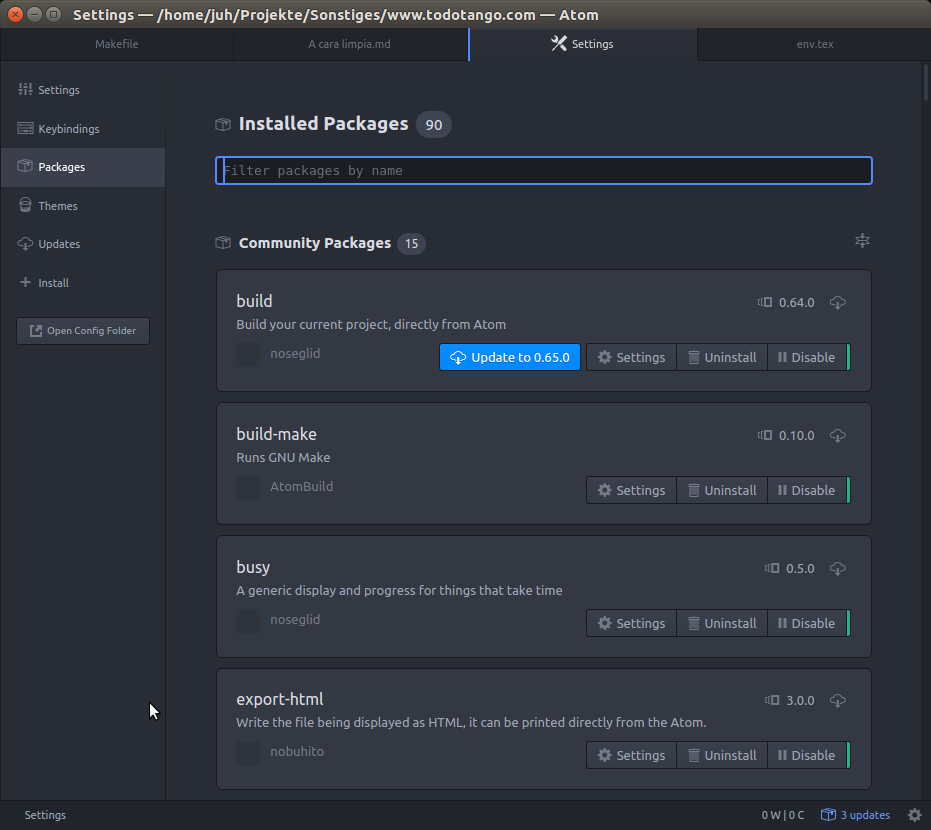
Task: Click the version icon beside 3.0.0
Action: (x=772, y=700)
